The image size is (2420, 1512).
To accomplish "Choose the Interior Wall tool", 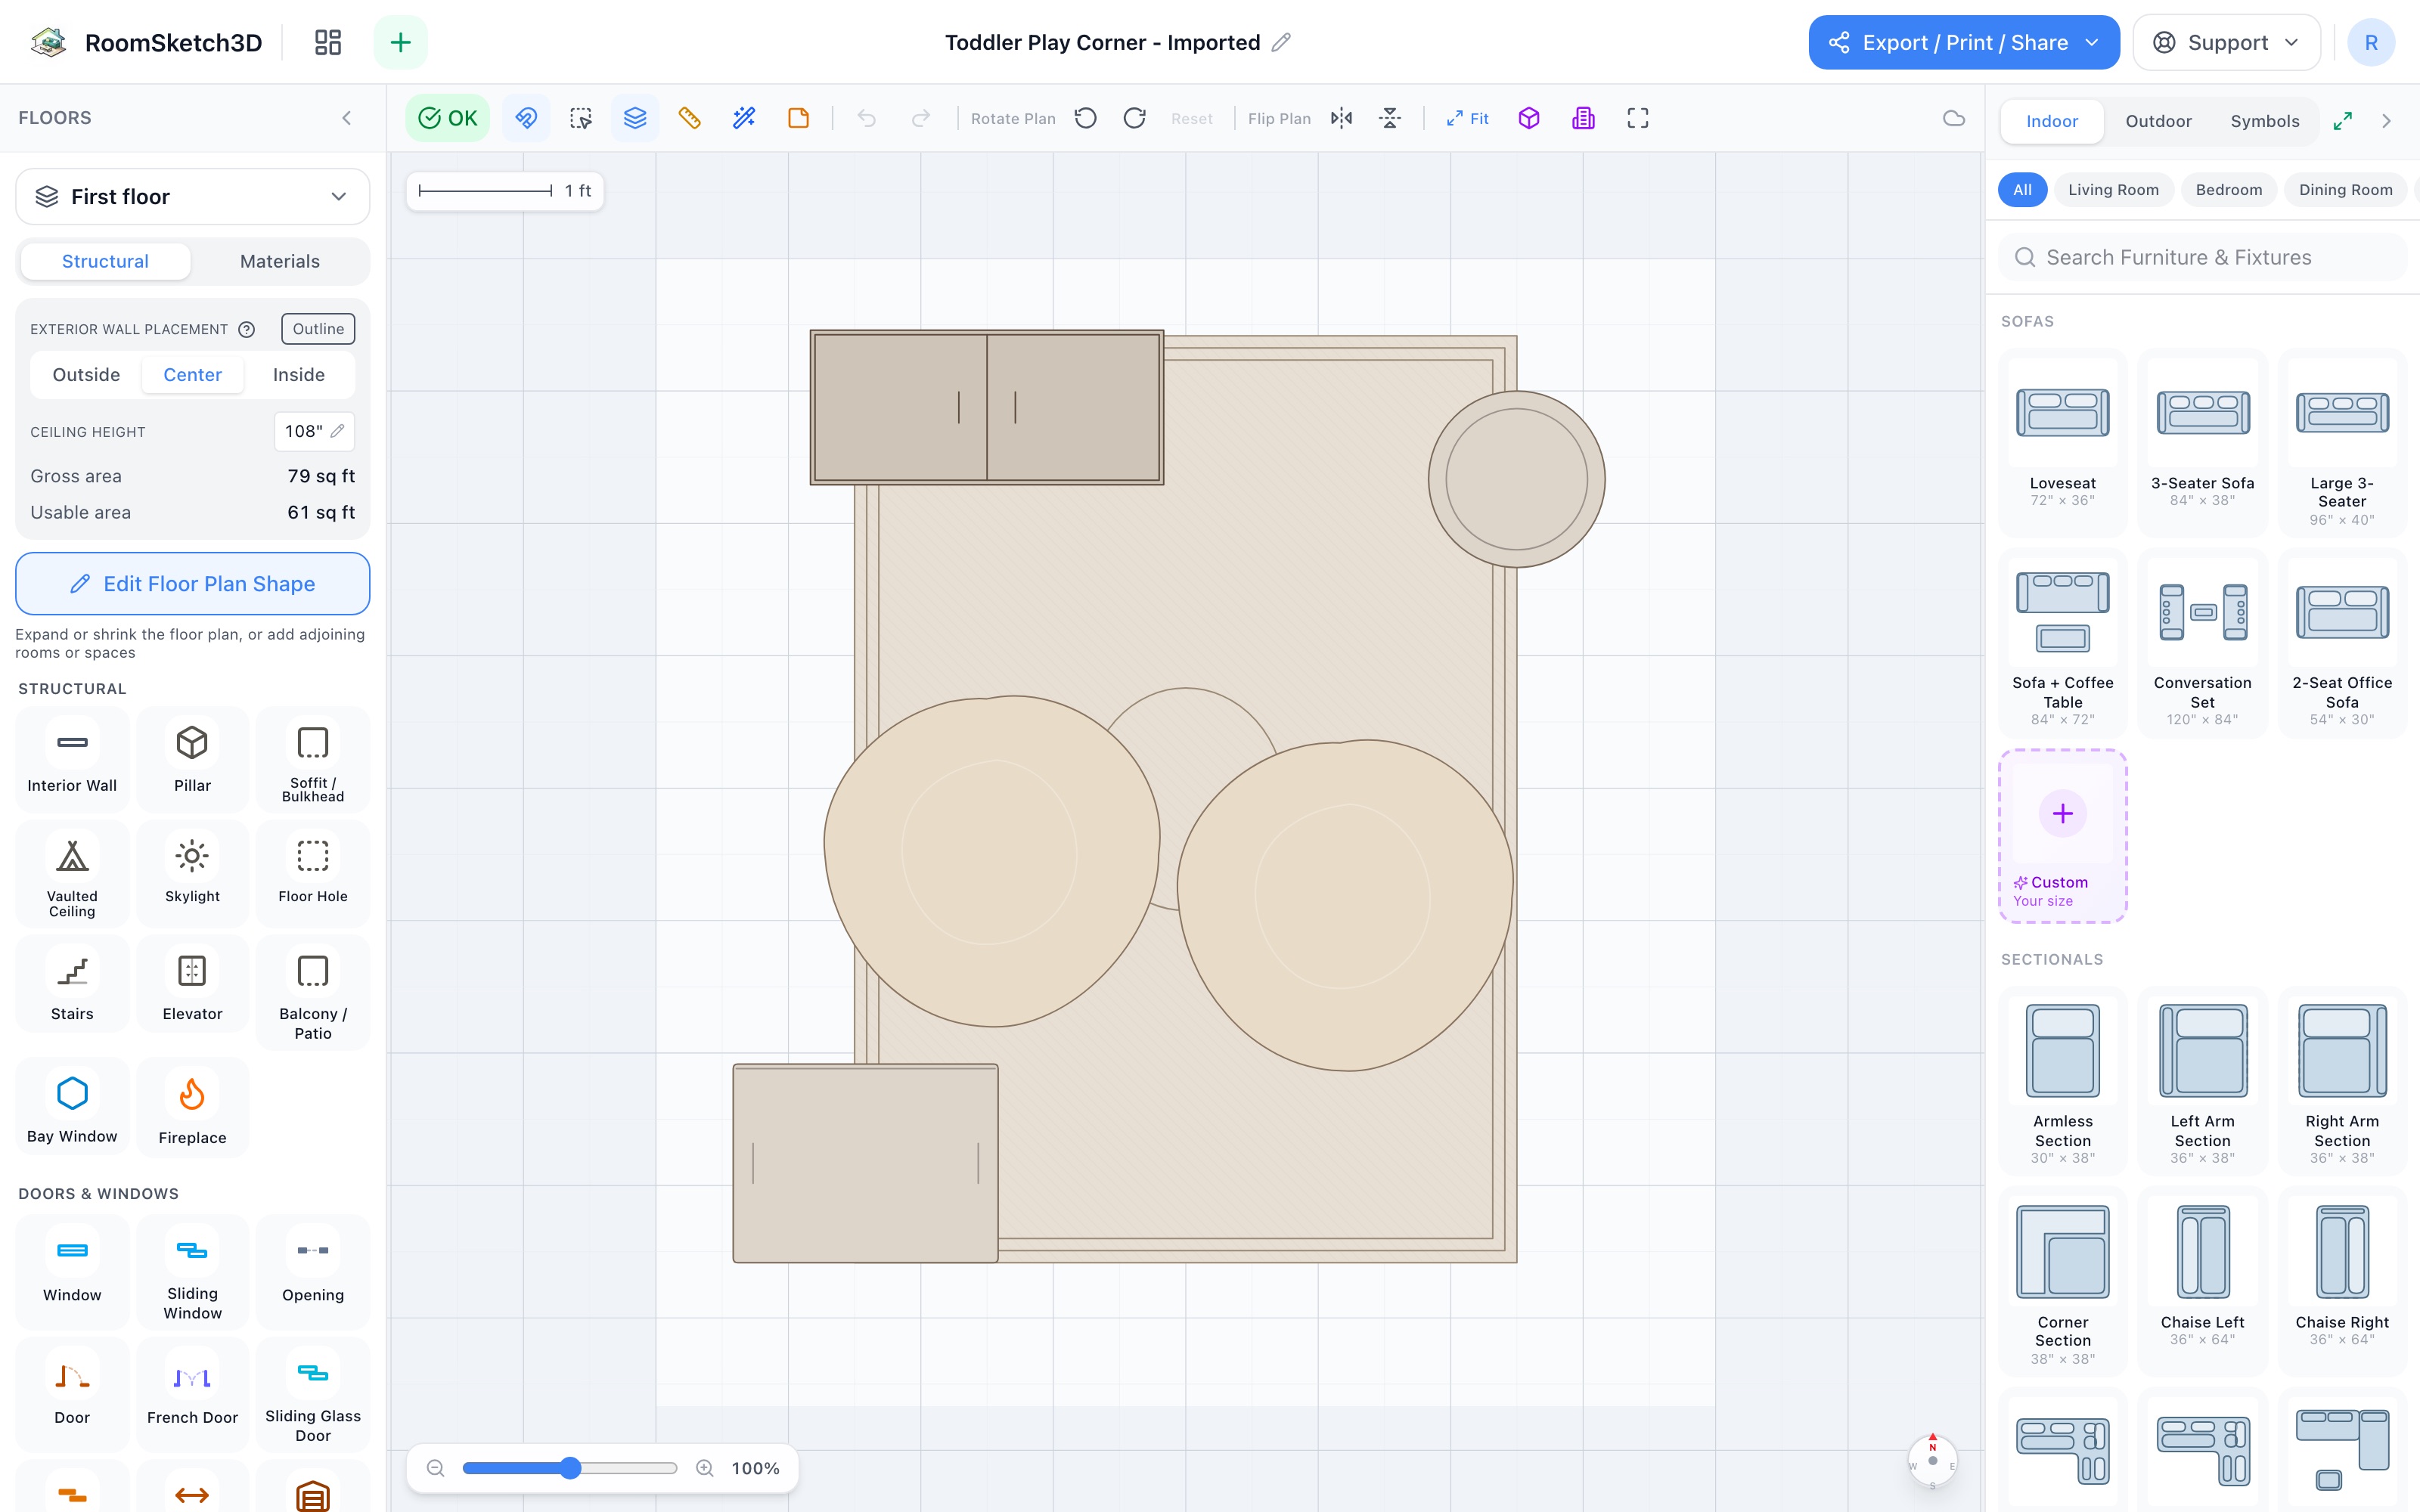I will point(72,759).
